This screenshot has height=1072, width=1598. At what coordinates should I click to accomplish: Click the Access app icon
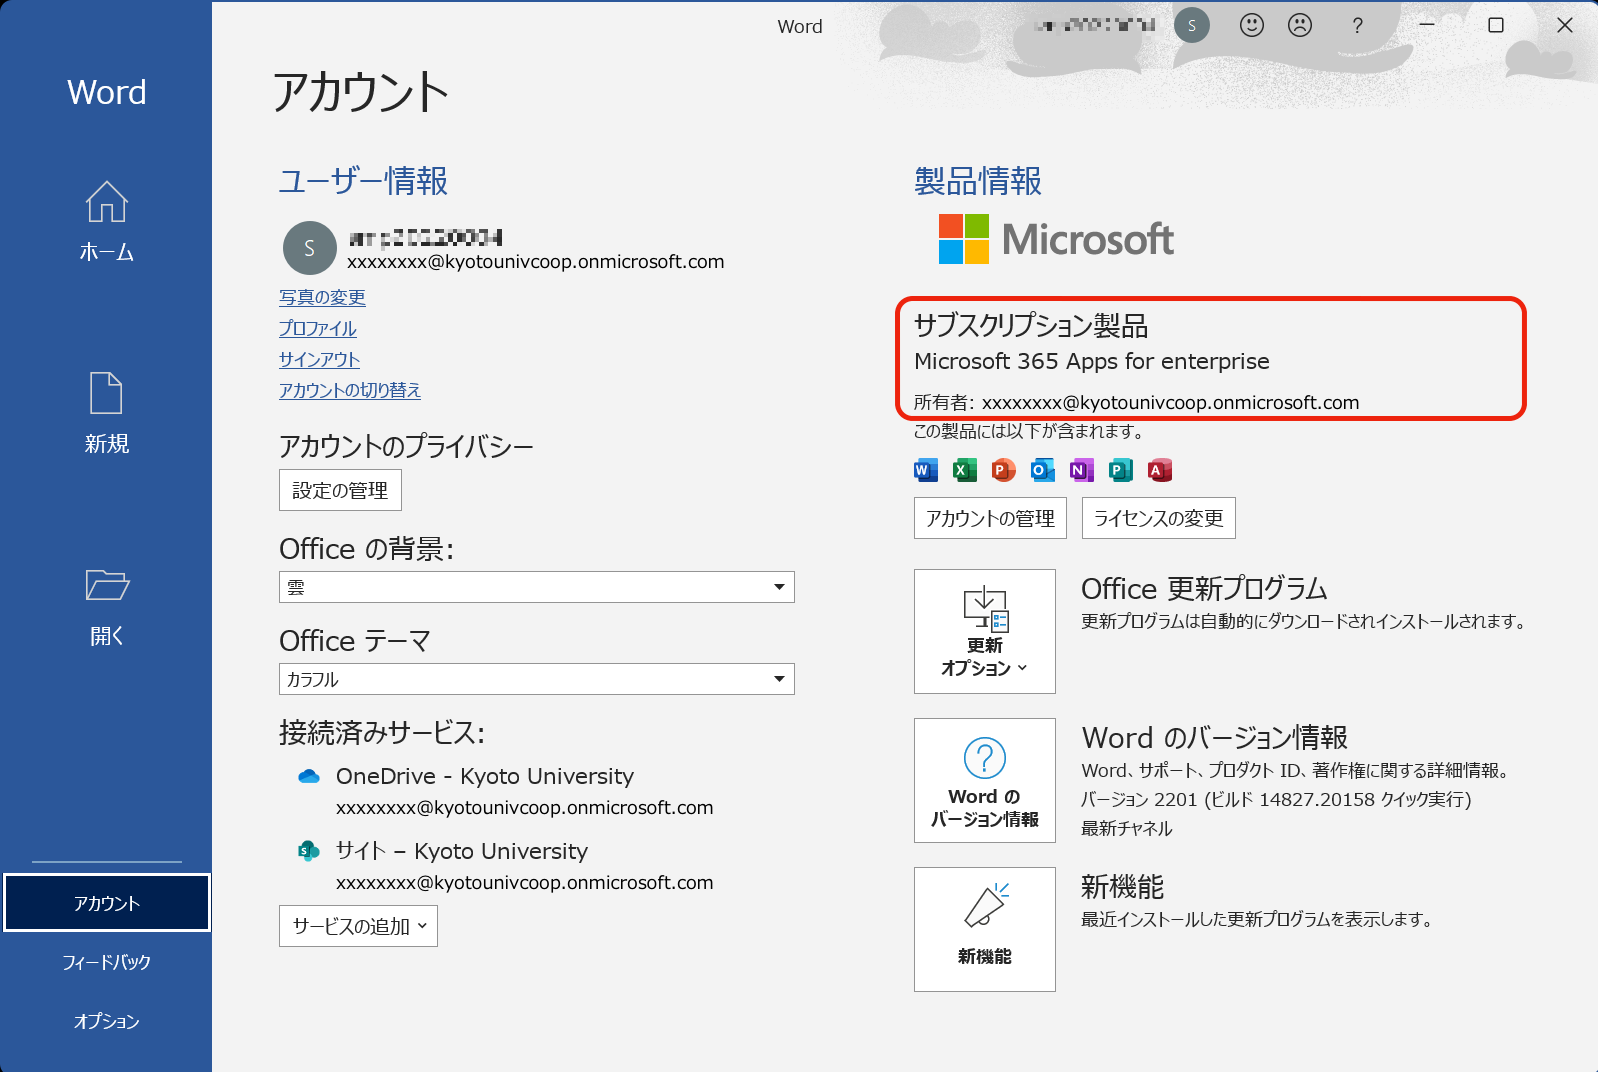1160,470
